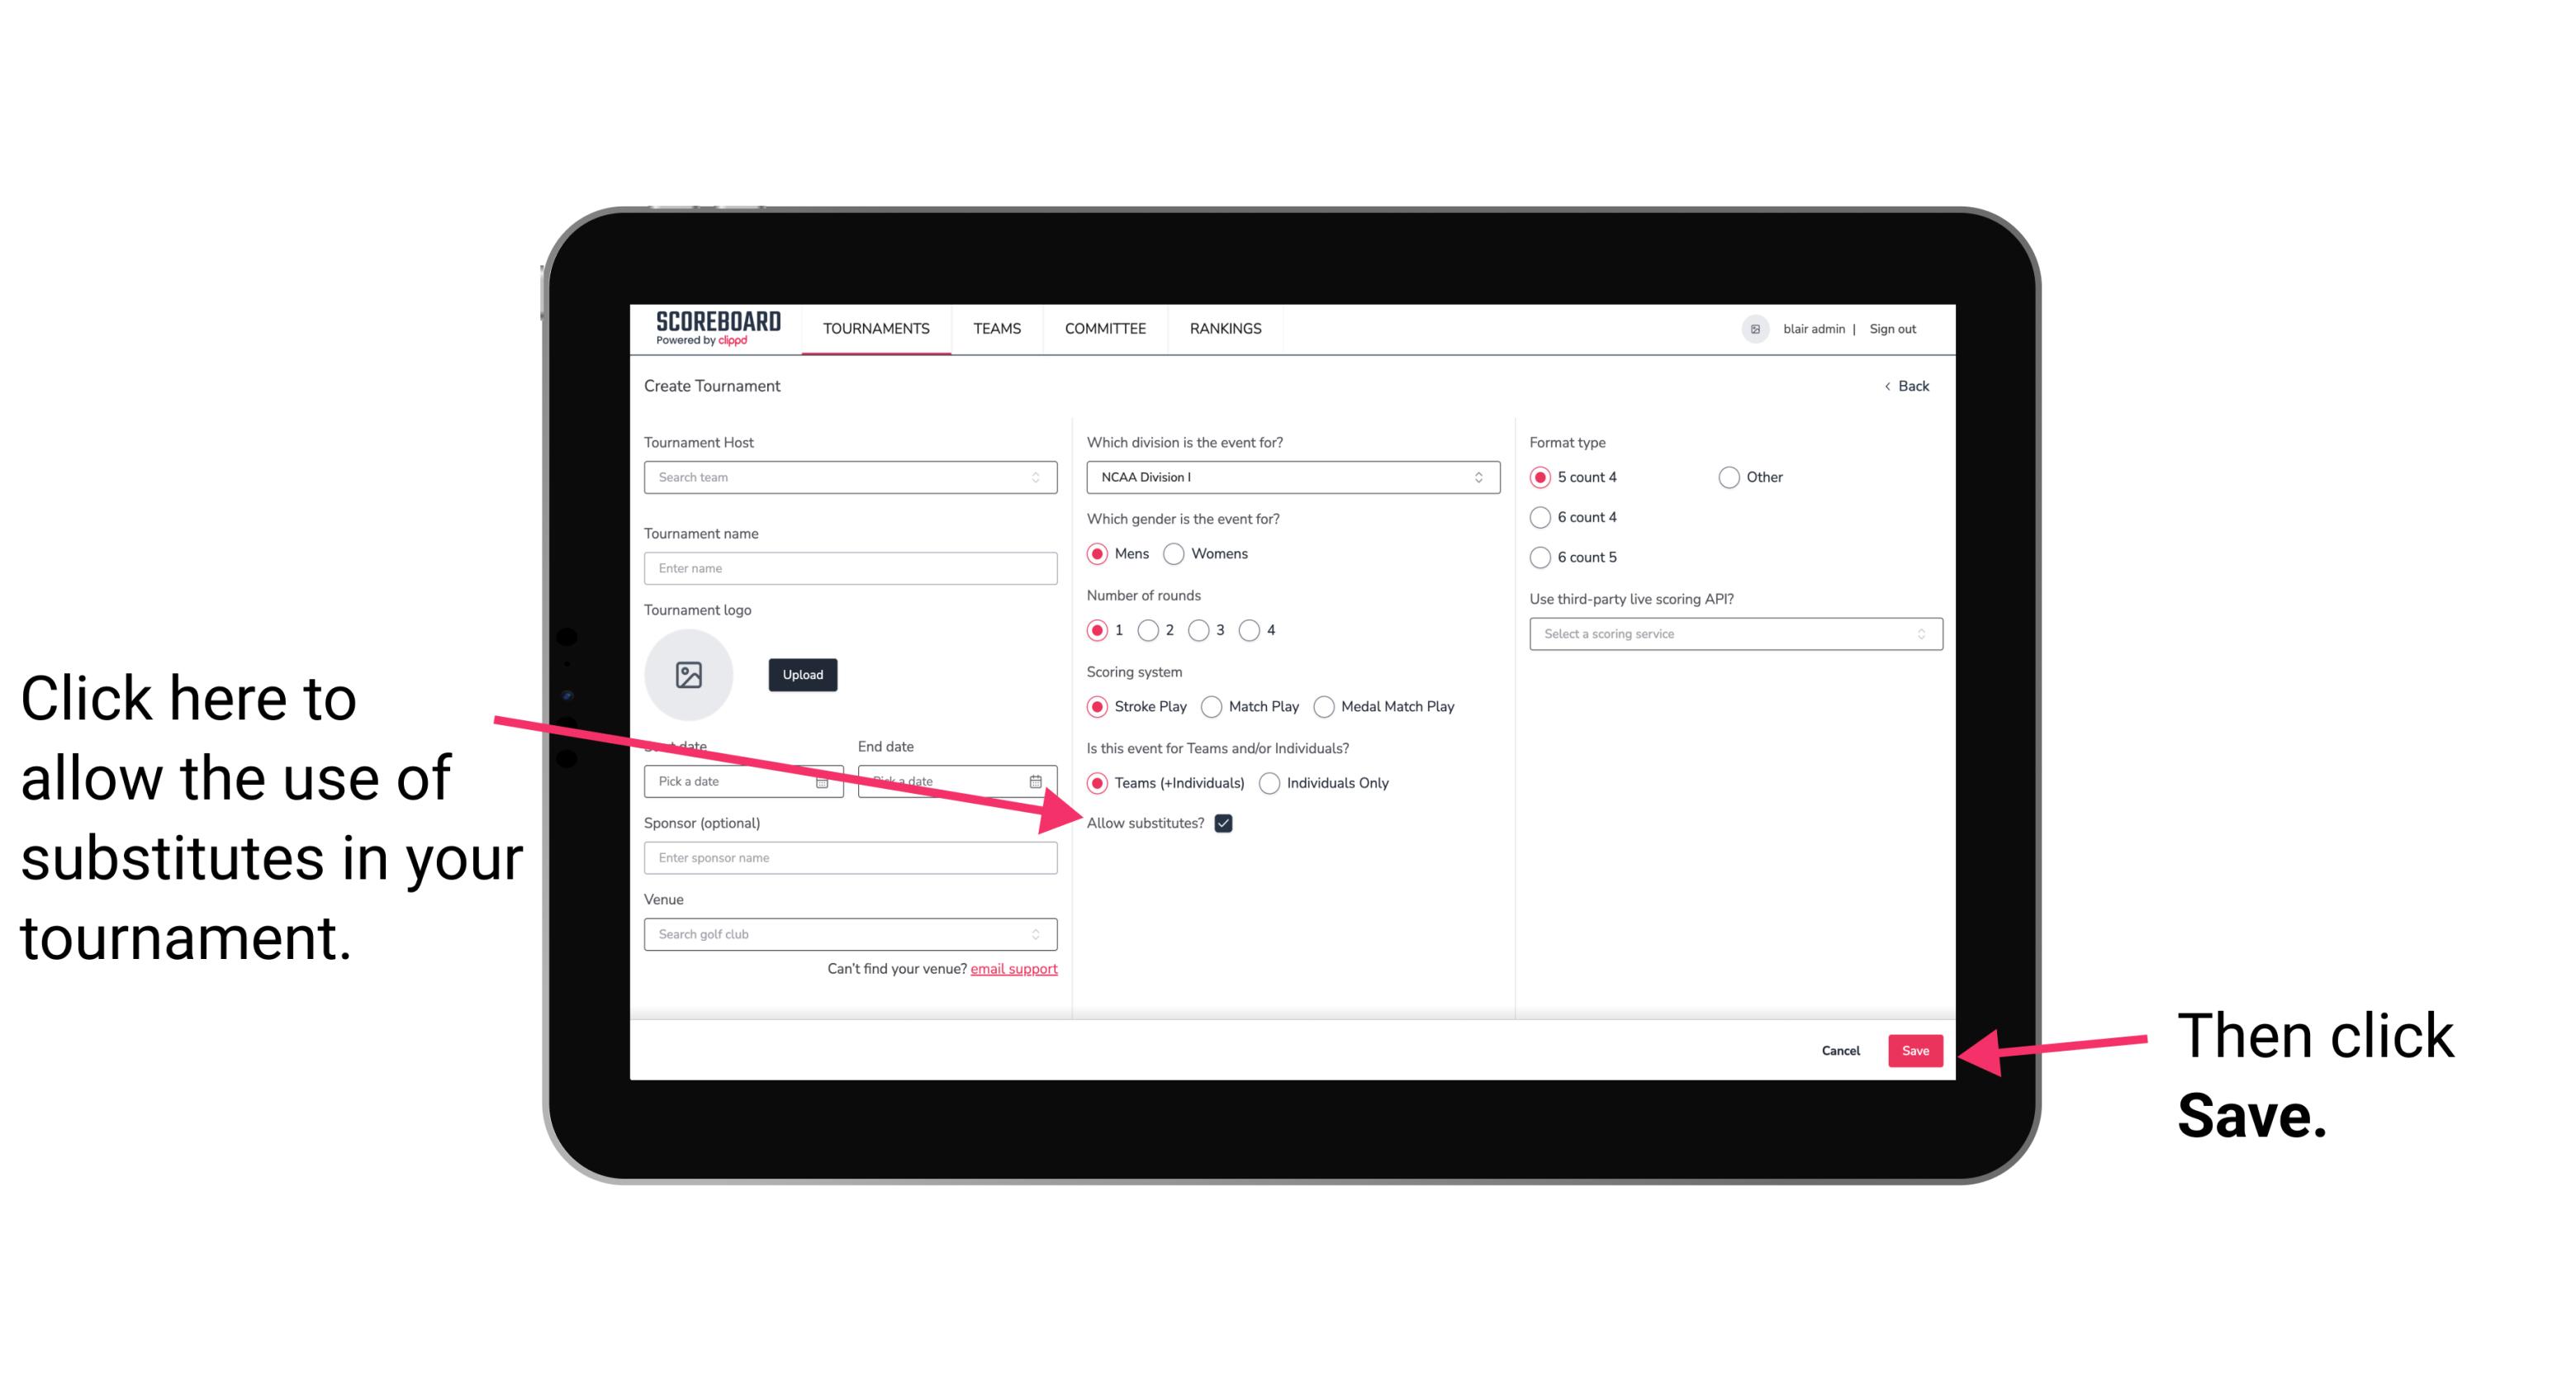The image size is (2576, 1386).
Task: Click the Start date calendar icon
Action: (x=824, y=780)
